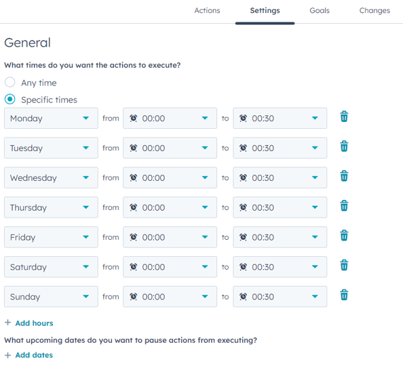Delete the Sunday time row
This screenshot has width=403, height=372.
click(x=344, y=295)
